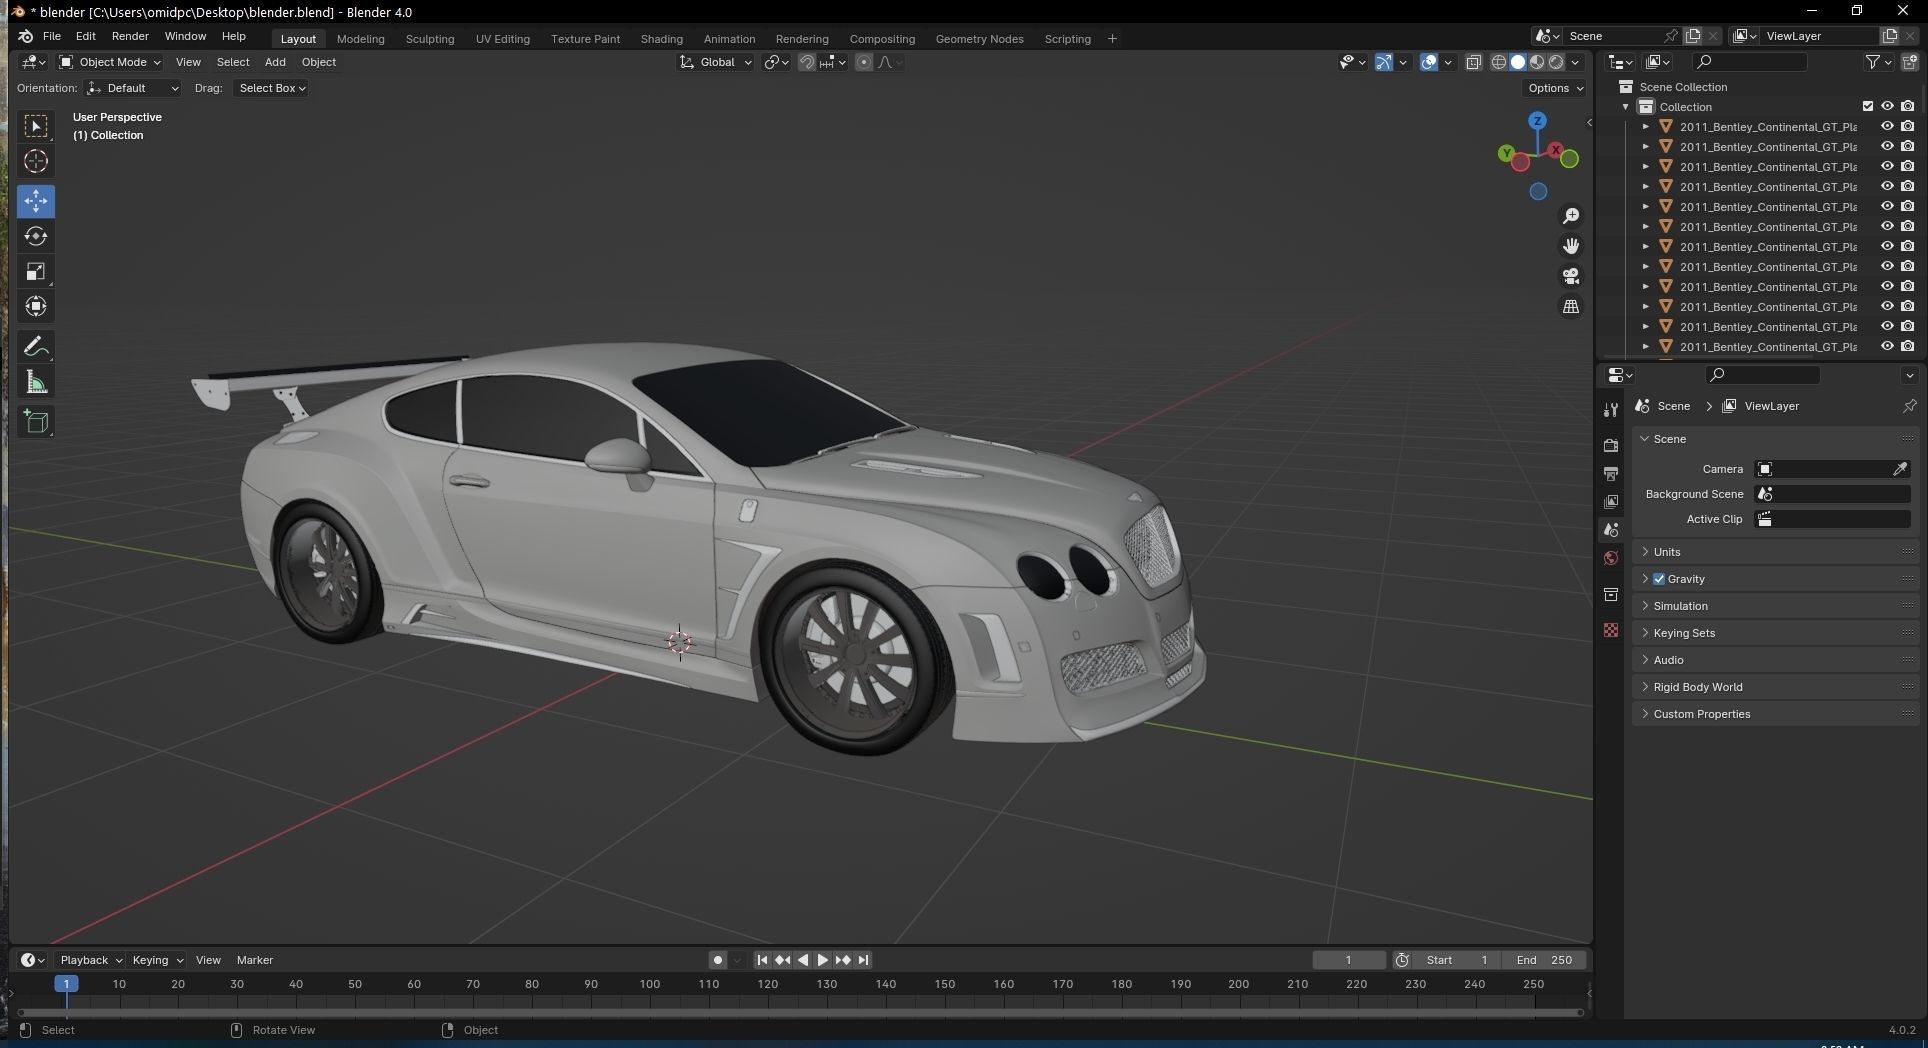Collapse the Collection in outliner

1626,107
